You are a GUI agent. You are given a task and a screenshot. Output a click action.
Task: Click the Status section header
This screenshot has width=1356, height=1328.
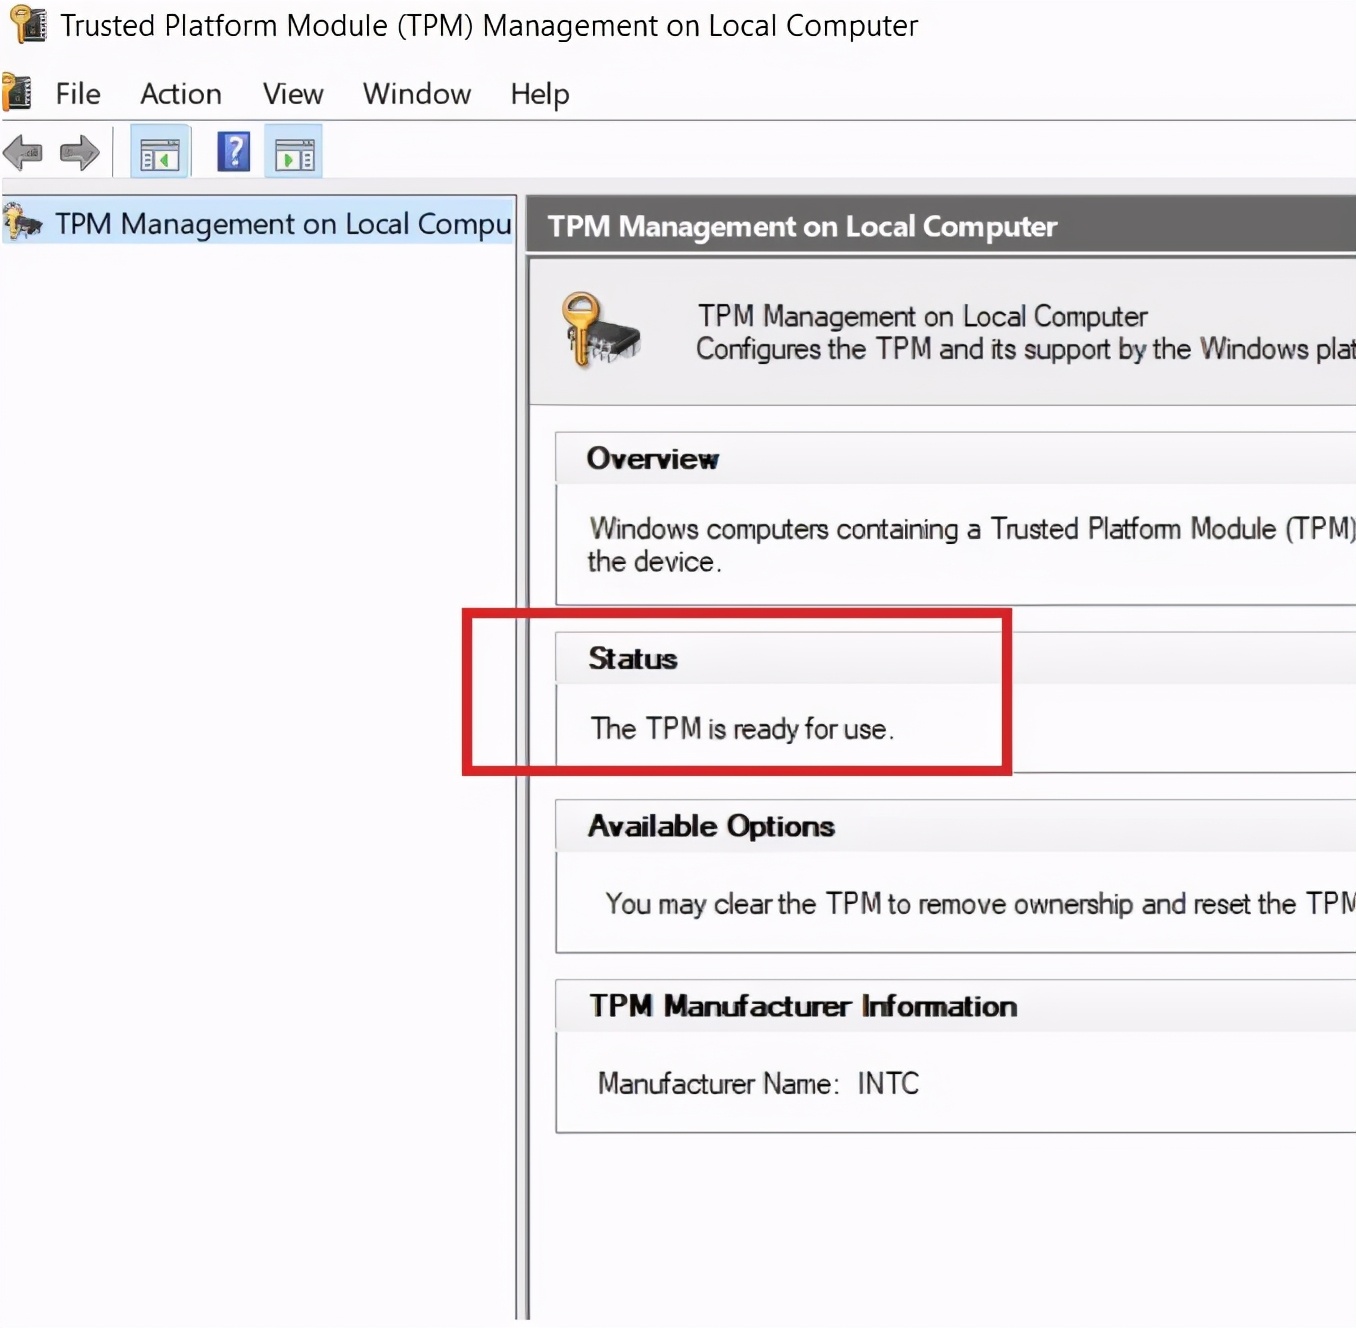coord(955,659)
